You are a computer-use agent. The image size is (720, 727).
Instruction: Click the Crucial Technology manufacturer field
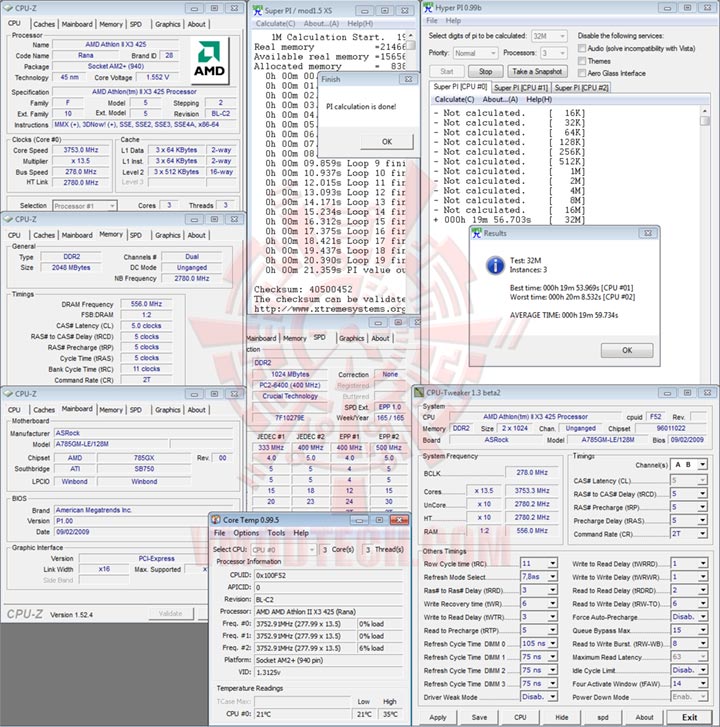pos(290,396)
